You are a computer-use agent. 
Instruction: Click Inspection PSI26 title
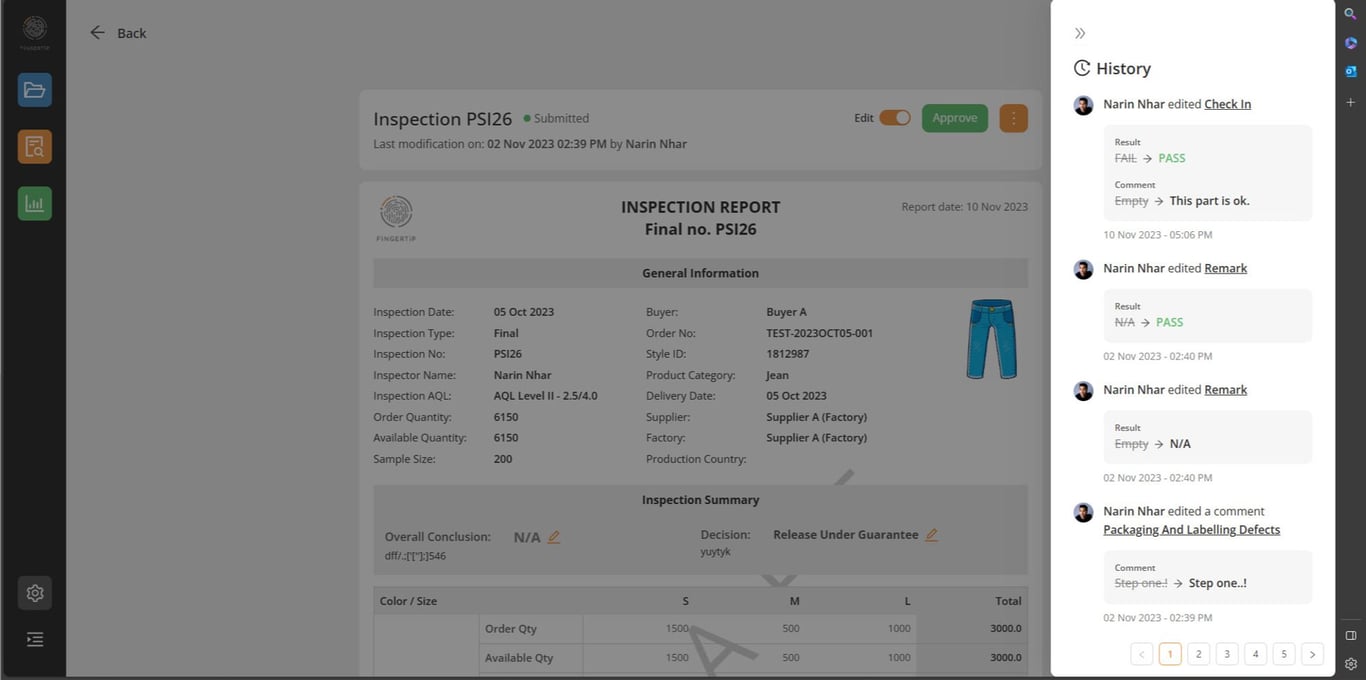click(442, 119)
